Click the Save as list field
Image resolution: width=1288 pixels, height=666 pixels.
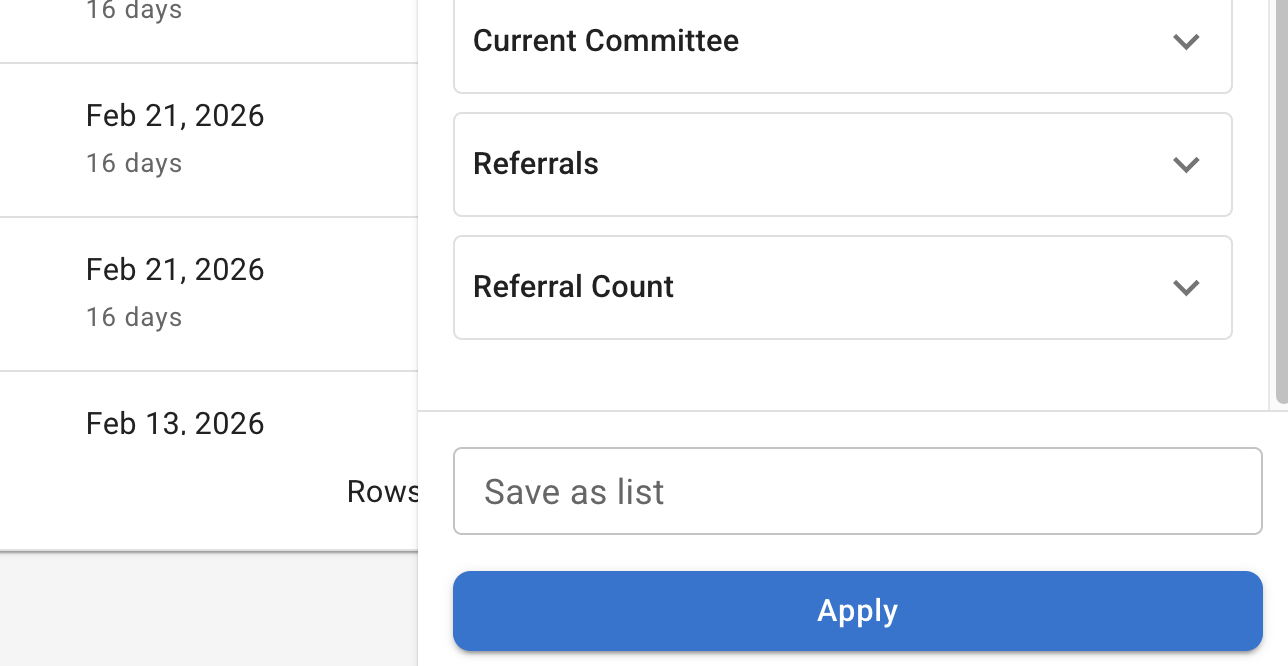[x=857, y=491]
